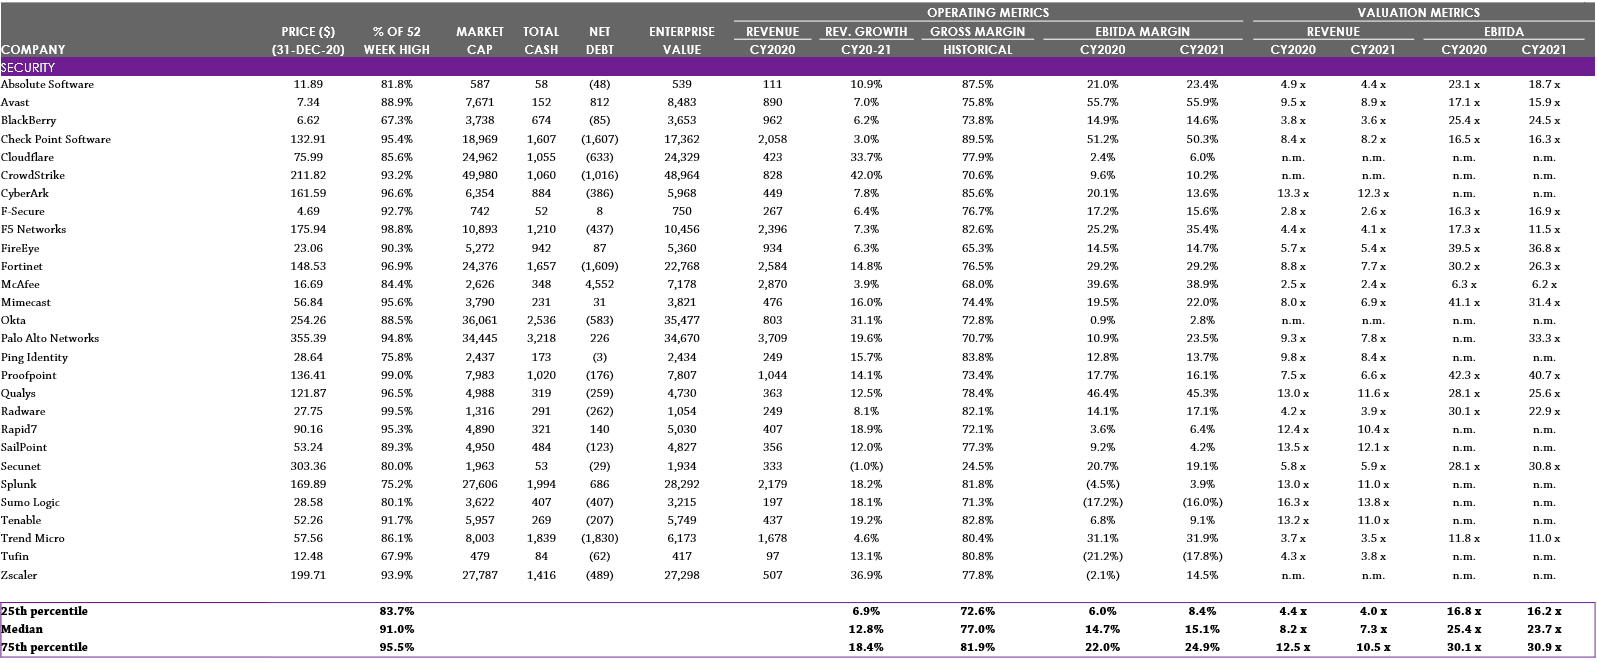Select the 75th percentile row label
The height and width of the screenshot is (663, 1597).
click(x=44, y=647)
